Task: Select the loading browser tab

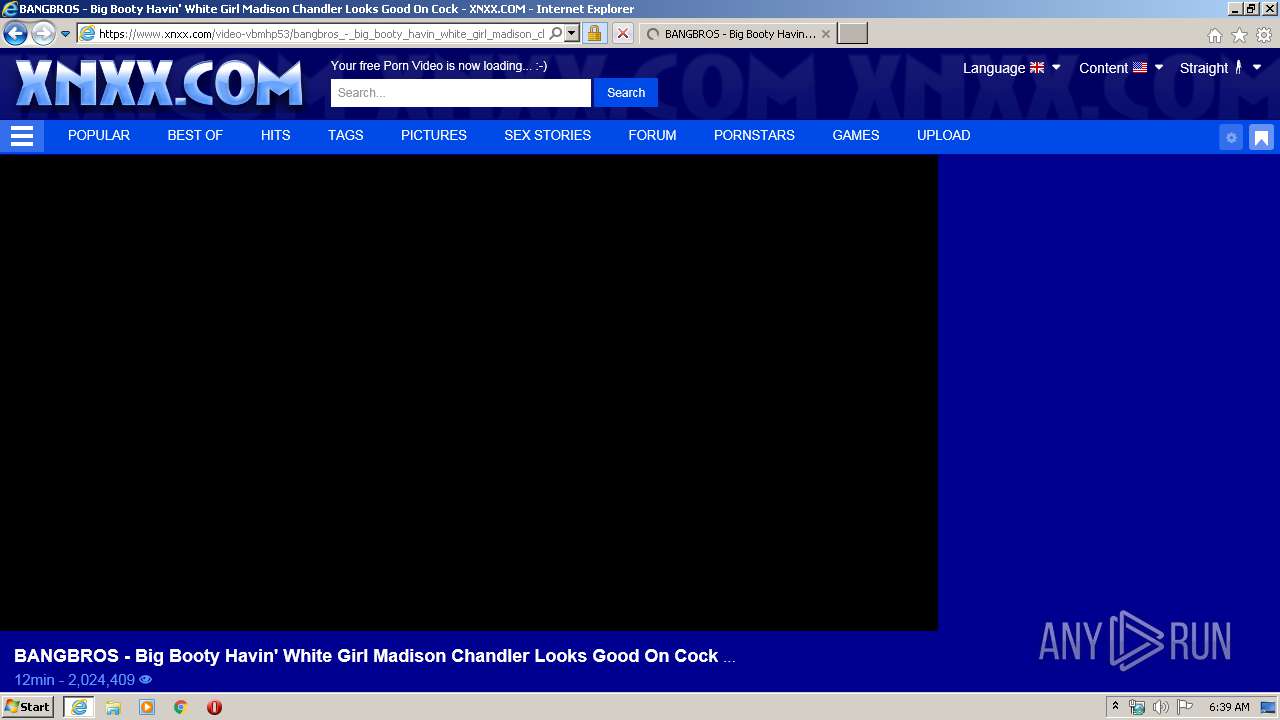Action: pos(738,34)
